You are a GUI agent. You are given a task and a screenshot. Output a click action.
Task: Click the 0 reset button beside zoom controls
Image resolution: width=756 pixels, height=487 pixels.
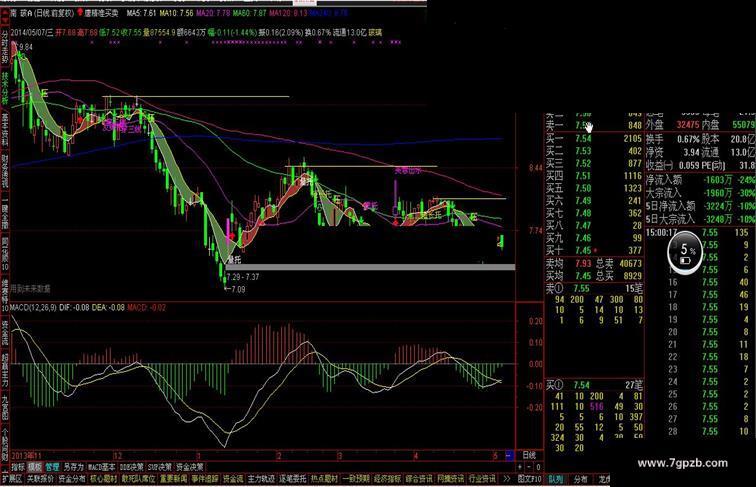538,467
